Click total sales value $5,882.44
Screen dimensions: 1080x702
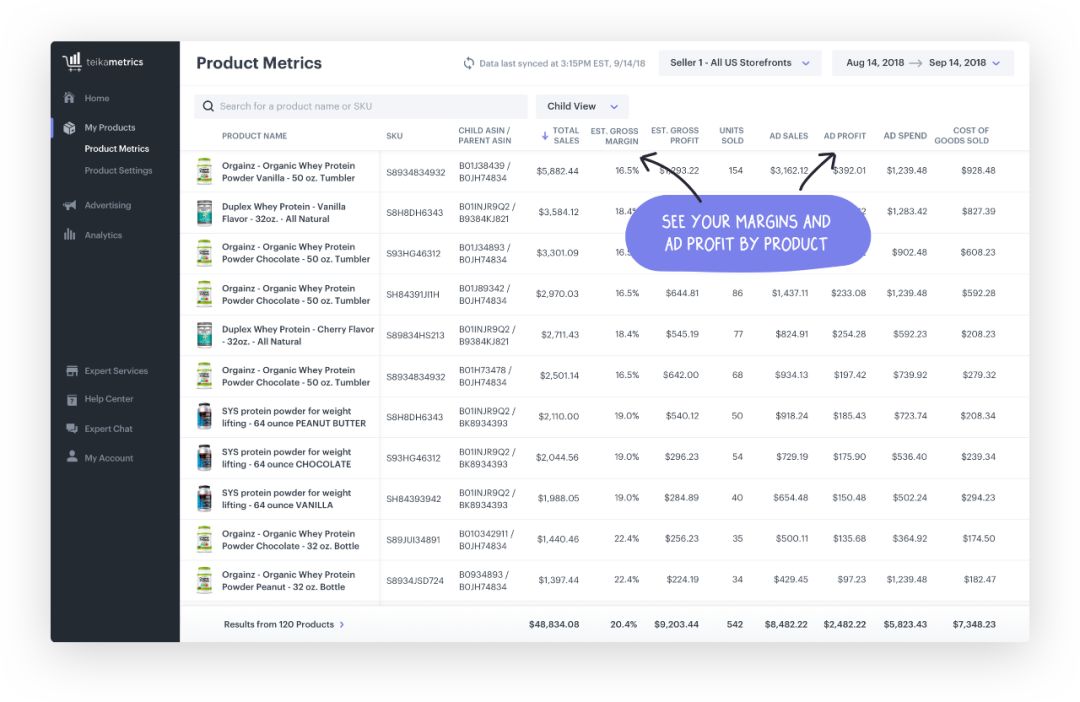click(x=557, y=171)
